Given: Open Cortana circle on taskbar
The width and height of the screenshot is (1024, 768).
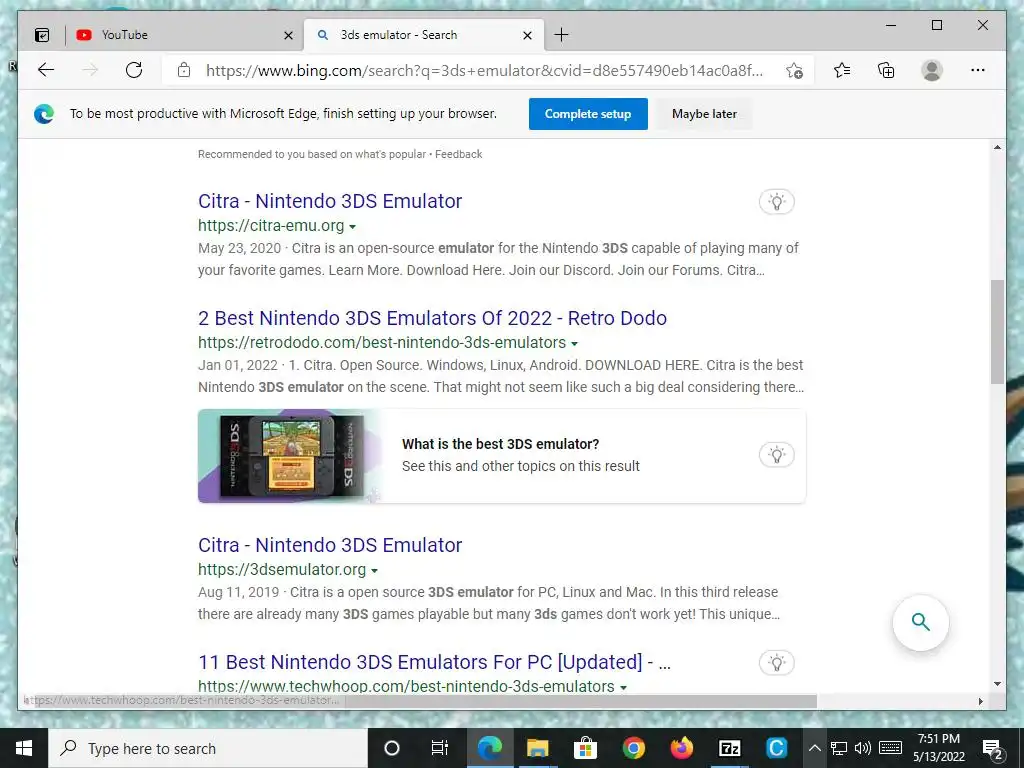Looking at the screenshot, I should click(x=392, y=748).
